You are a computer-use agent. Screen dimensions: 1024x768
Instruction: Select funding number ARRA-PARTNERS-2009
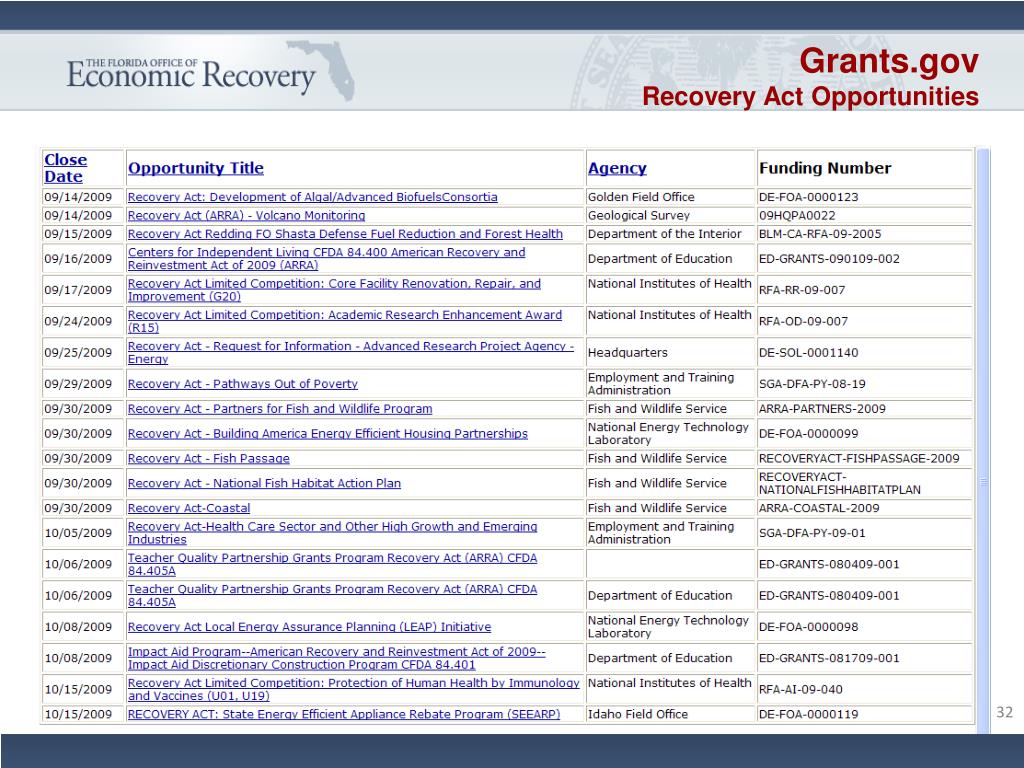tap(822, 409)
